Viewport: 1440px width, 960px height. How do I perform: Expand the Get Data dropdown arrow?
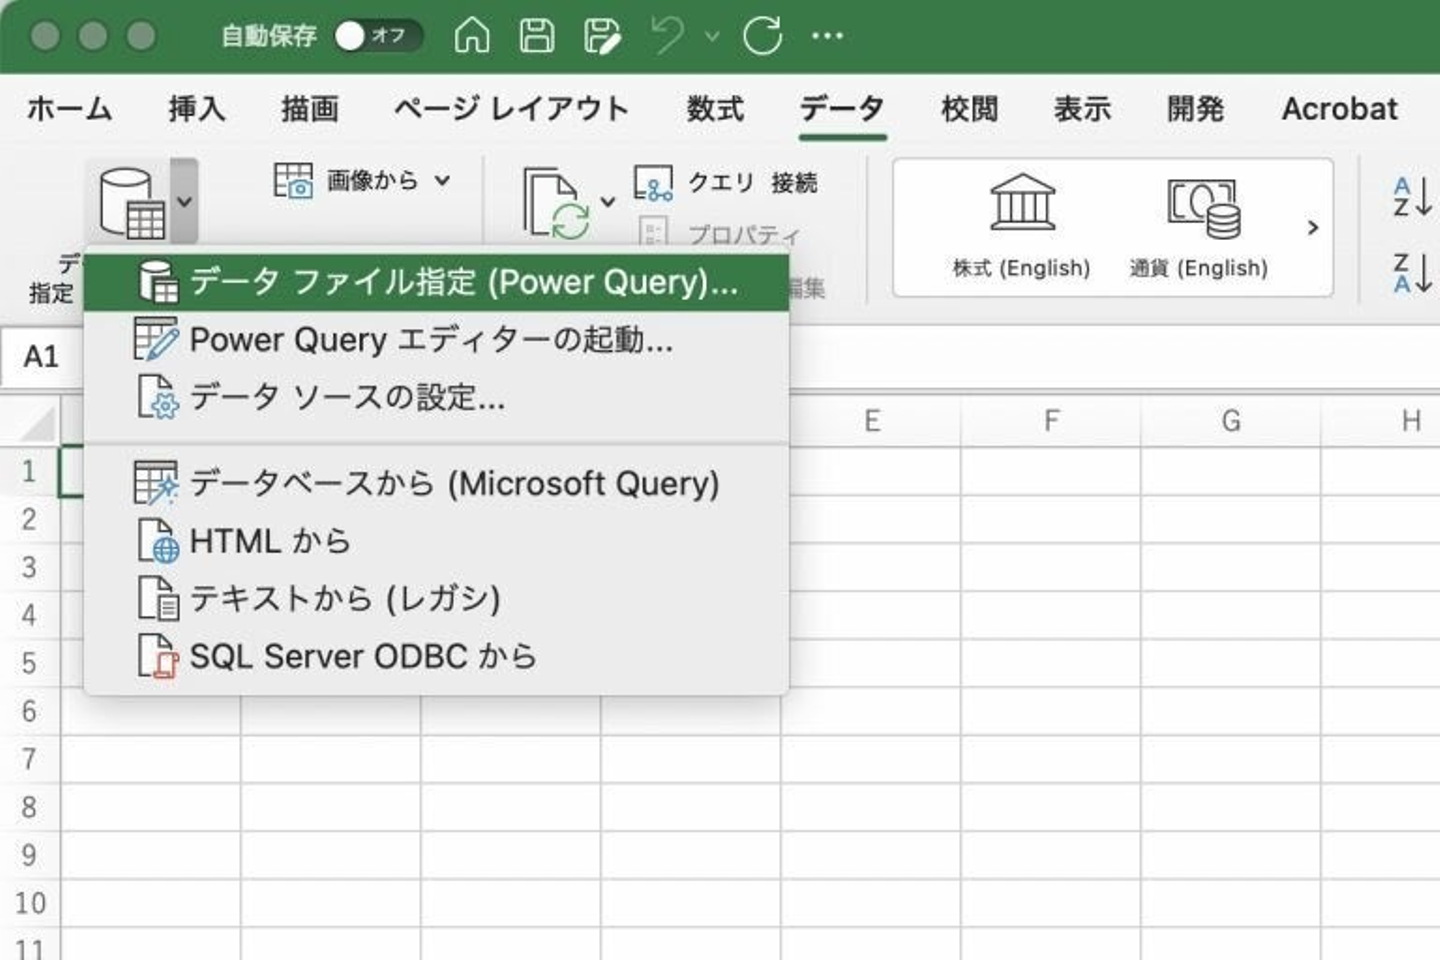click(184, 201)
